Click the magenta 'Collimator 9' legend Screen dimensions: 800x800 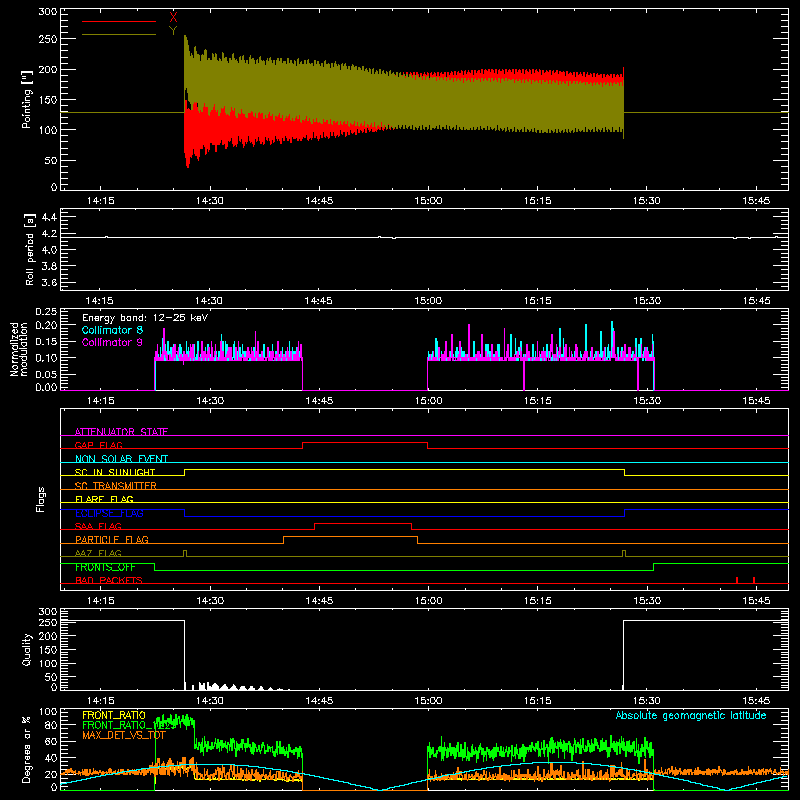pyautogui.click(x=112, y=342)
